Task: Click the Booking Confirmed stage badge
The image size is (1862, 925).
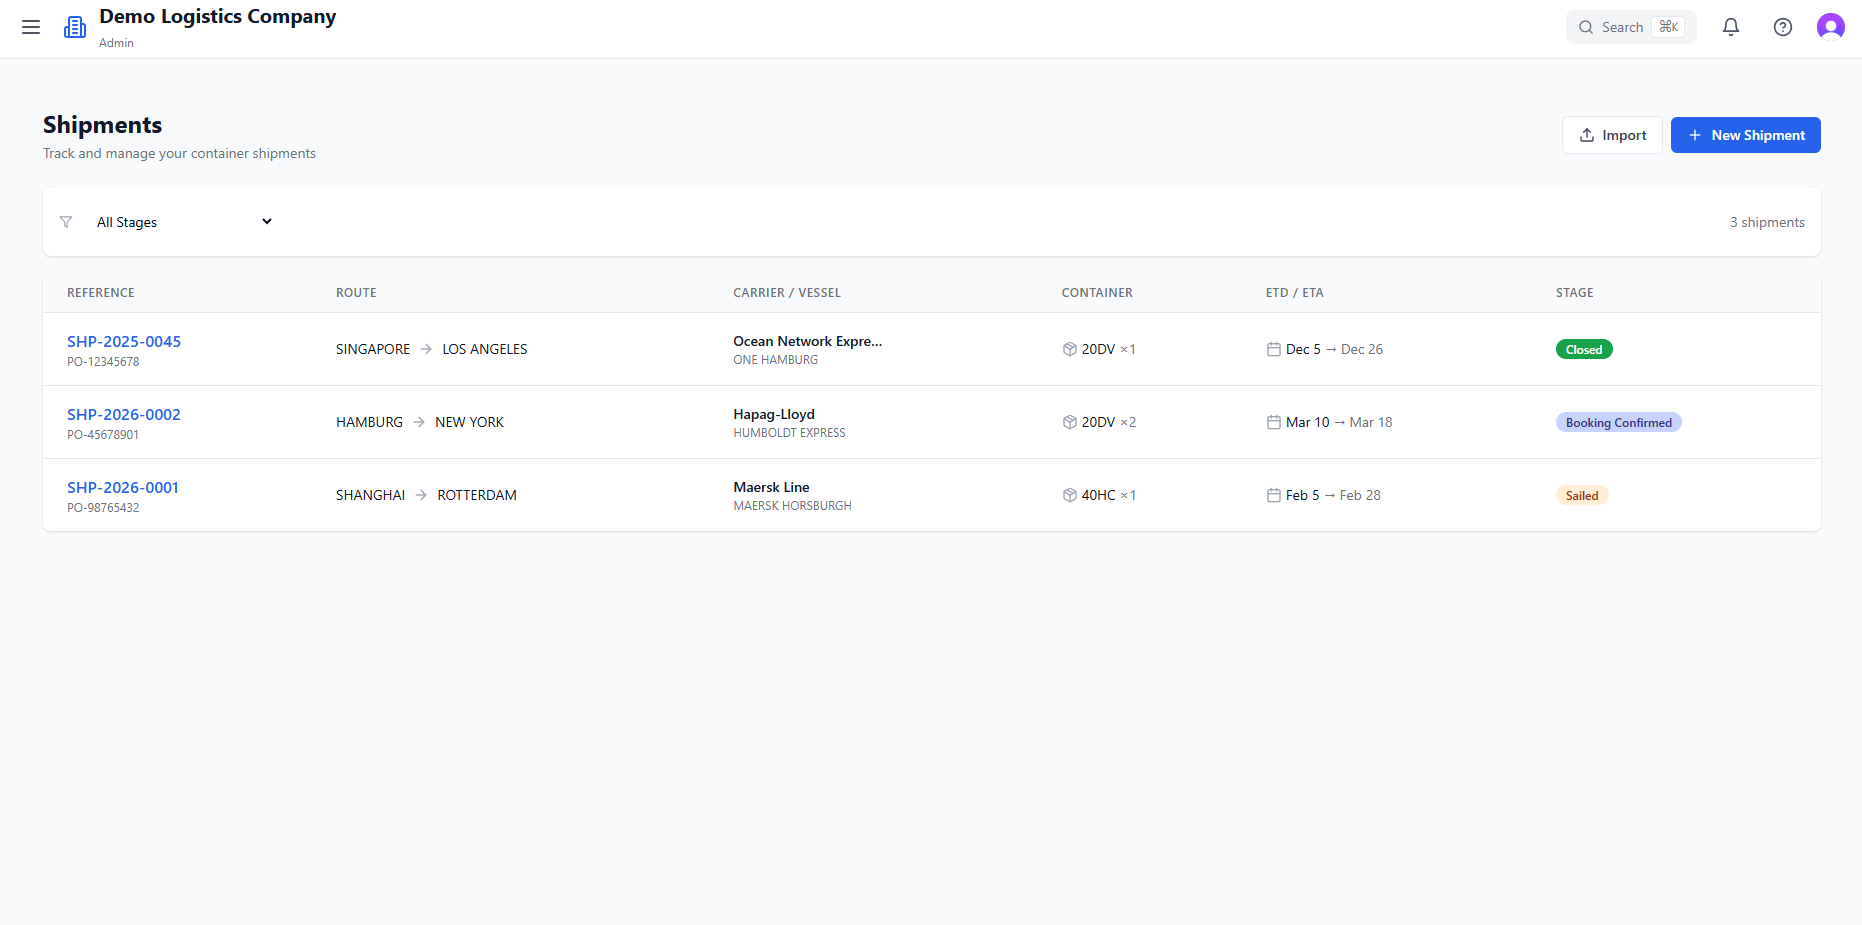Action: click(x=1618, y=421)
